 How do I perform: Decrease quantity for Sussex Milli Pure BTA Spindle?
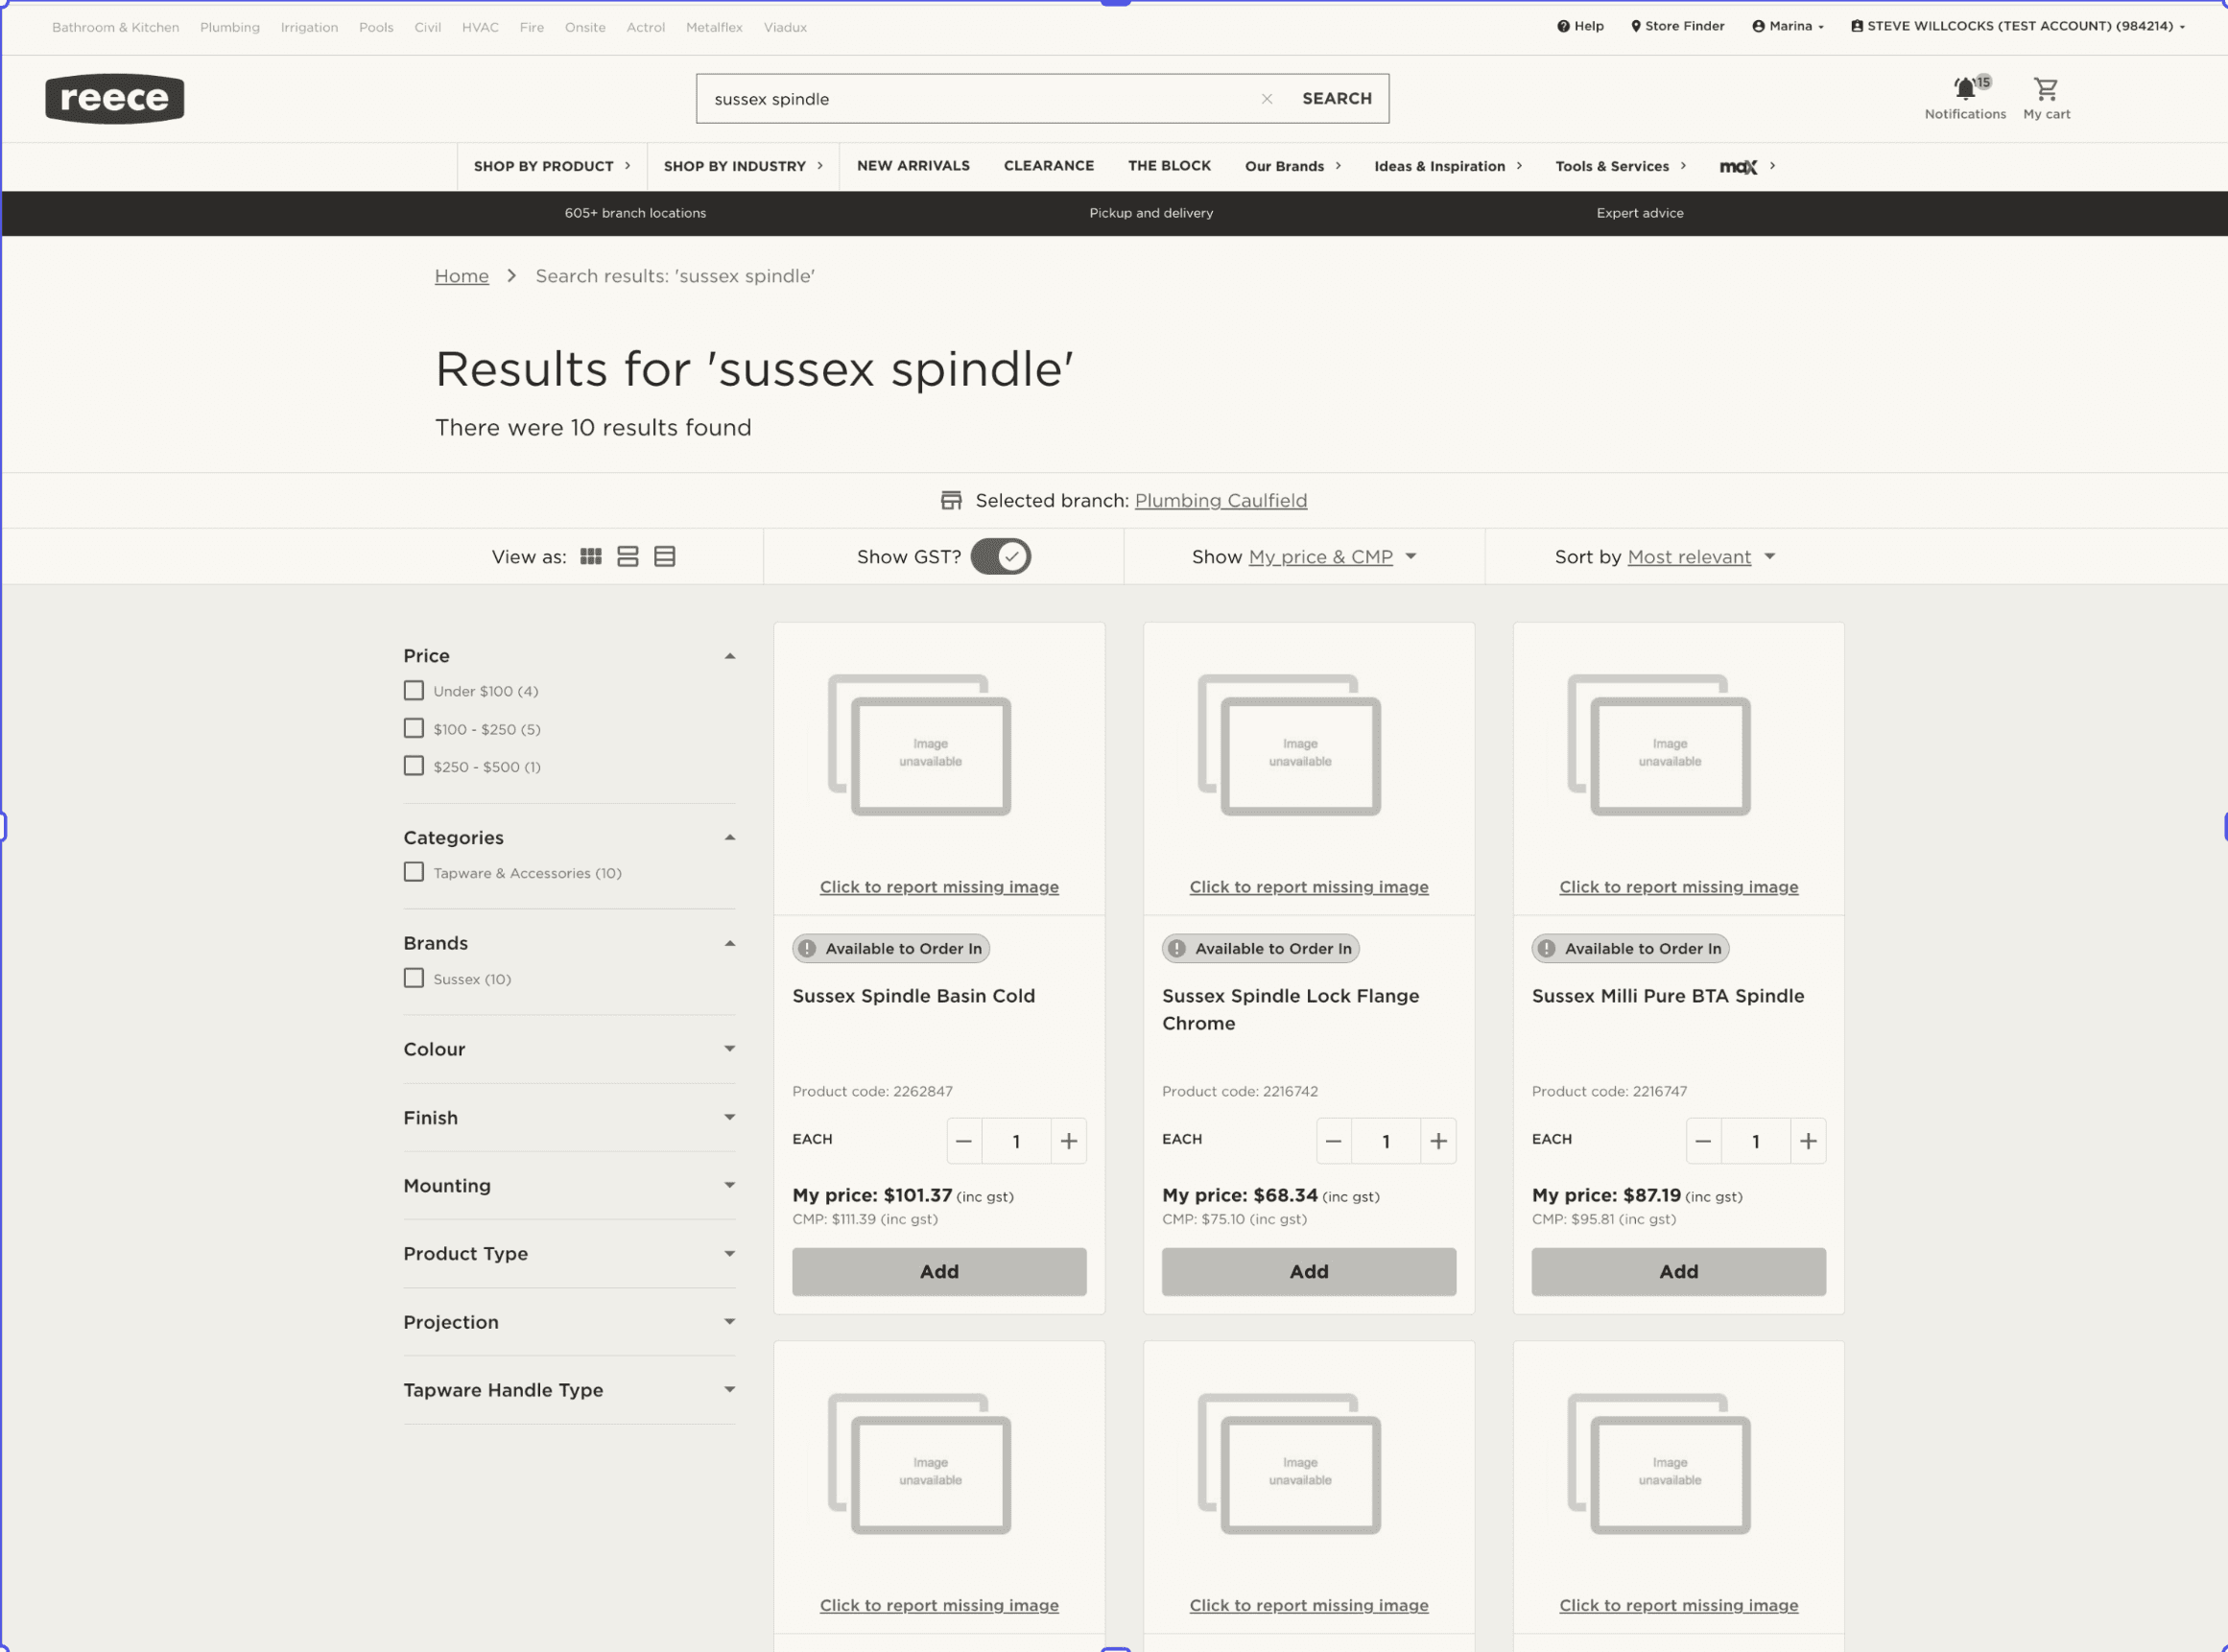pos(1703,1141)
